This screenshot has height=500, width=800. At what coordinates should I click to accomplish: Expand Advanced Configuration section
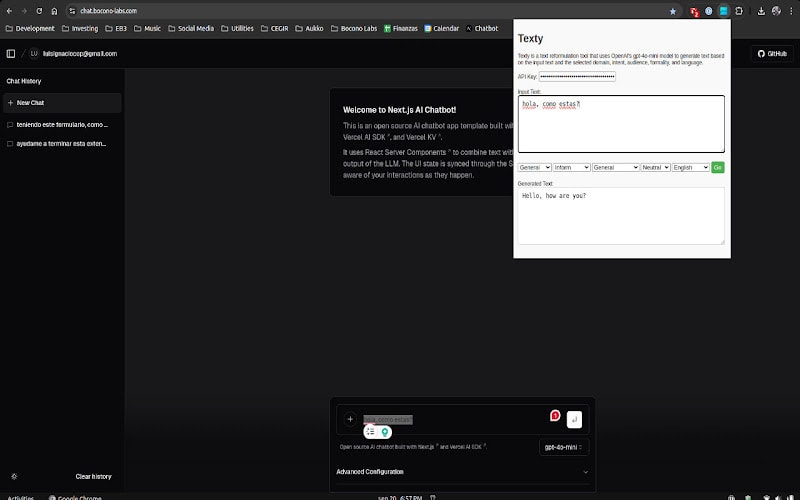click(462, 472)
